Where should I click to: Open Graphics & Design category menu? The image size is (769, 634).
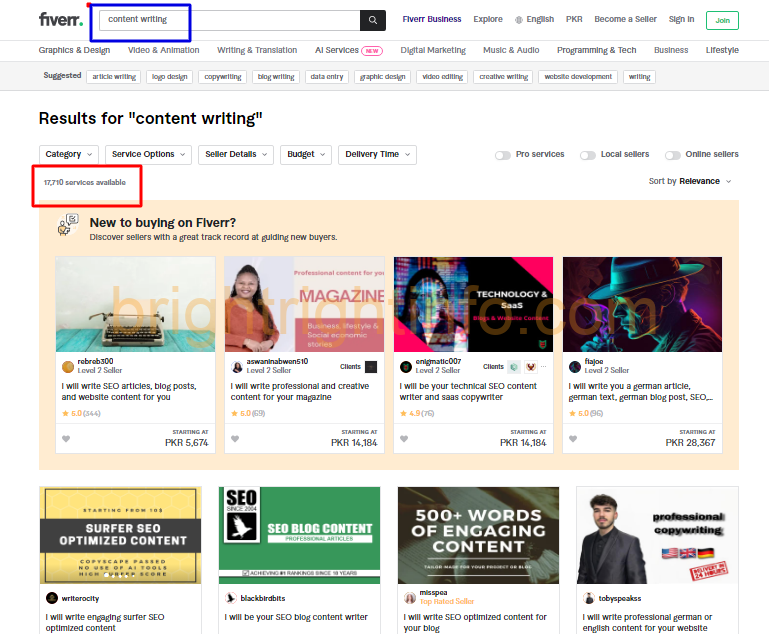coord(75,50)
